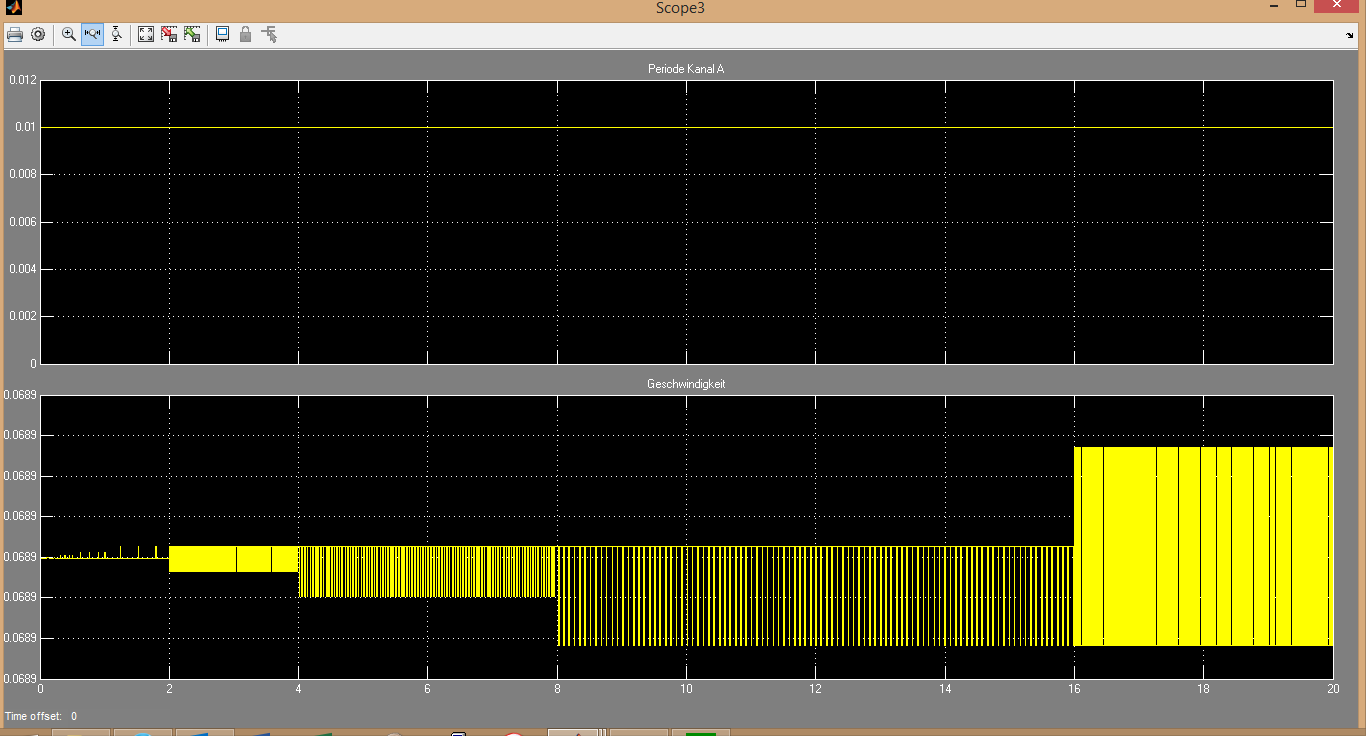Click the Print icon in the scope toolbar
This screenshot has height=736, width=1366.
(x=15, y=34)
